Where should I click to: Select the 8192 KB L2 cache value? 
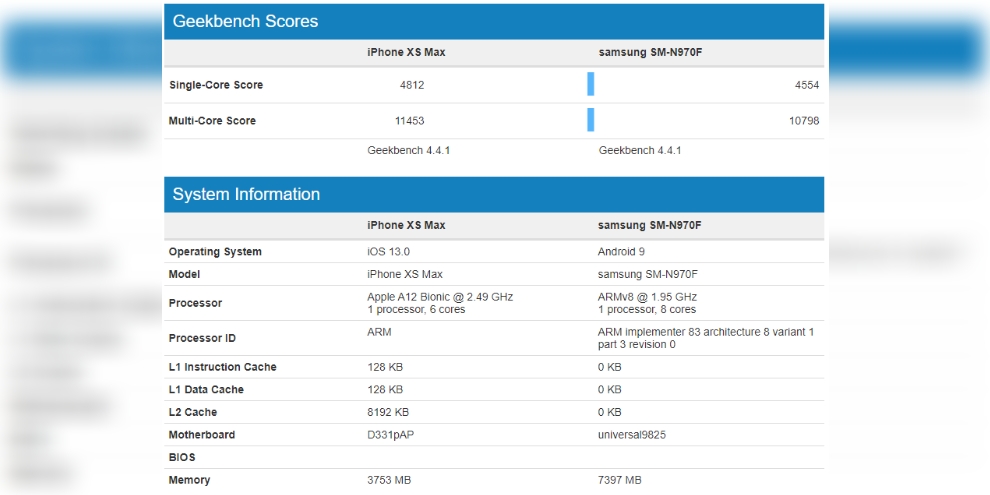pos(388,412)
